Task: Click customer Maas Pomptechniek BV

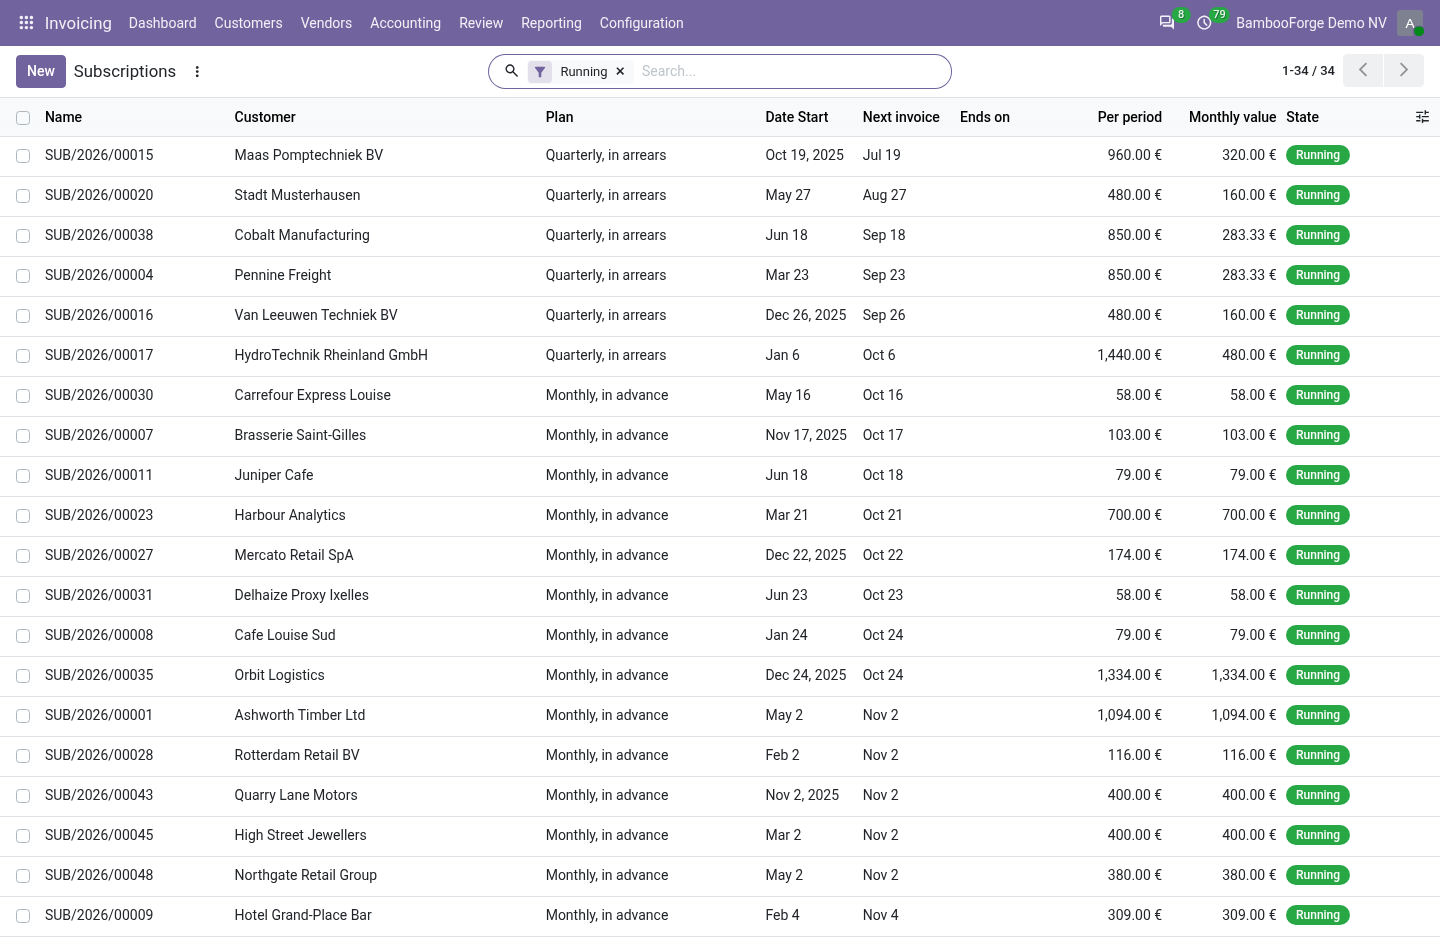Action: pyautogui.click(x=309, y=155)
